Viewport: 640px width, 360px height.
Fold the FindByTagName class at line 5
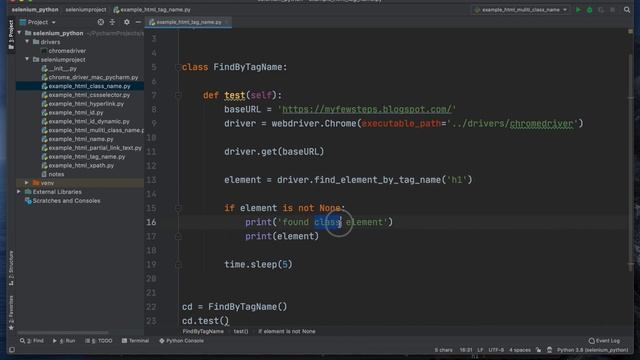tap(178, 67)
